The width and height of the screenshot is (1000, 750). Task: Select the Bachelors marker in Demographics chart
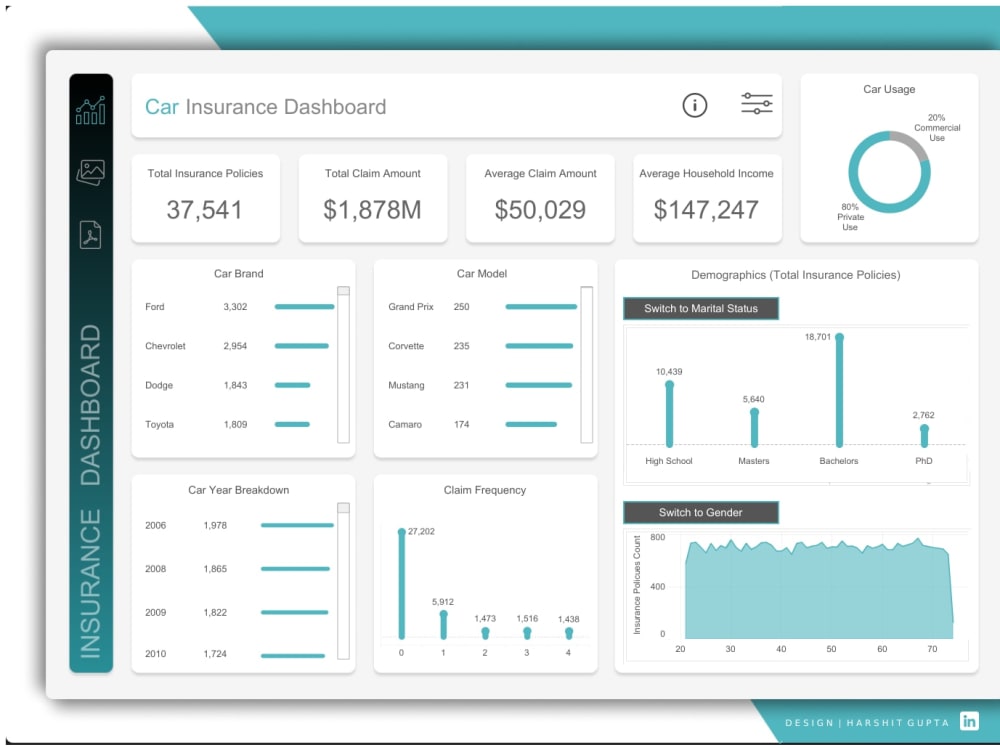click(839, 390)
